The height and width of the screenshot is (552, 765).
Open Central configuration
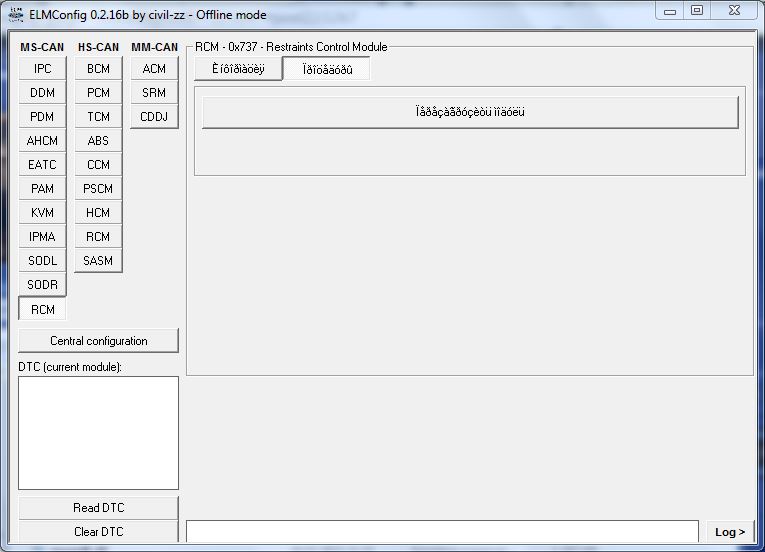pyautogui.click(x=98, y=341)
